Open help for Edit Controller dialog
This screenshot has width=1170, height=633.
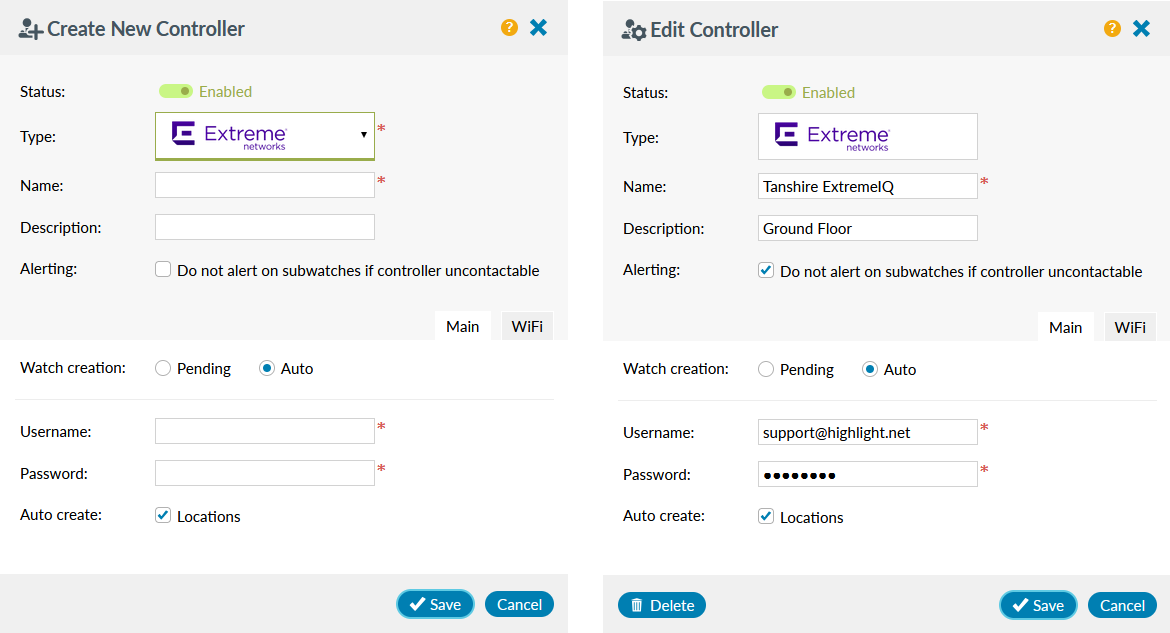1112,28
